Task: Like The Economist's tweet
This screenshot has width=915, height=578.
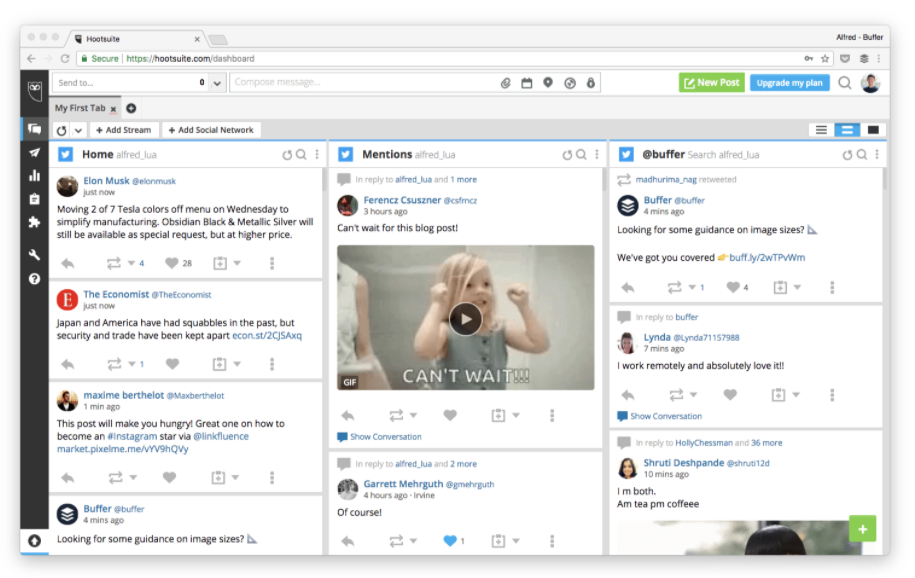Action: tap(172, 364)
